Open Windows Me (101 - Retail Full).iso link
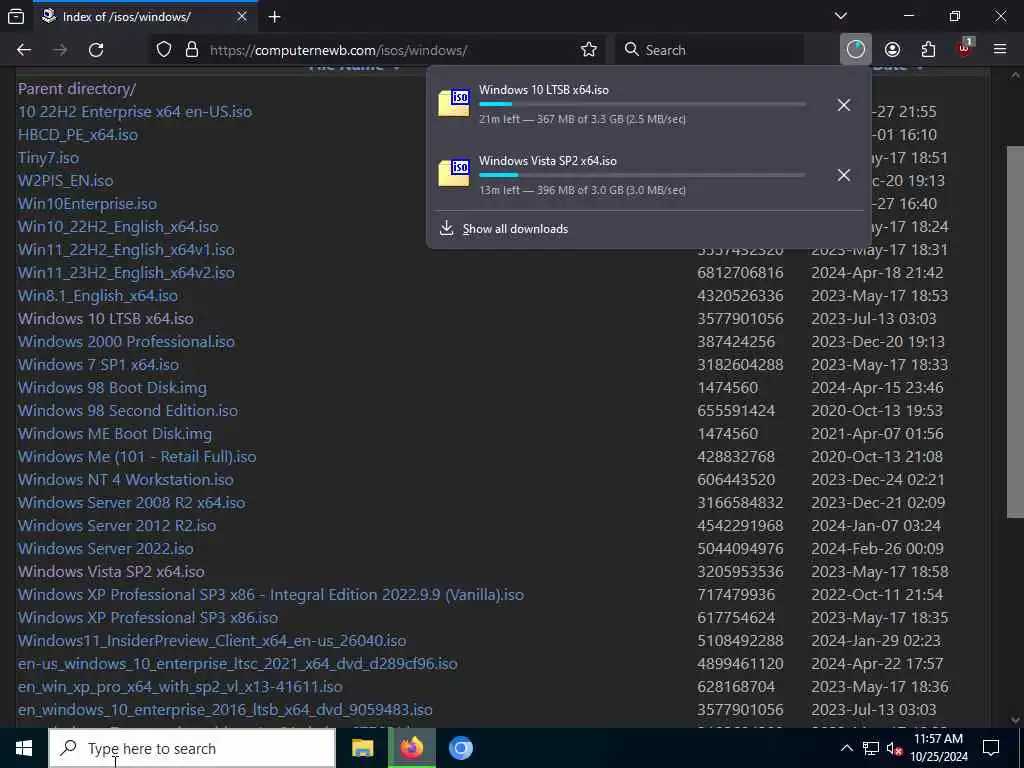The image size is (1024, 768). click(137, 456)
